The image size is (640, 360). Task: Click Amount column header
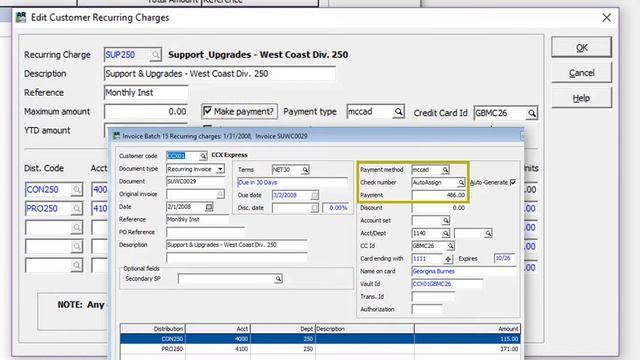tap(467, 329)
